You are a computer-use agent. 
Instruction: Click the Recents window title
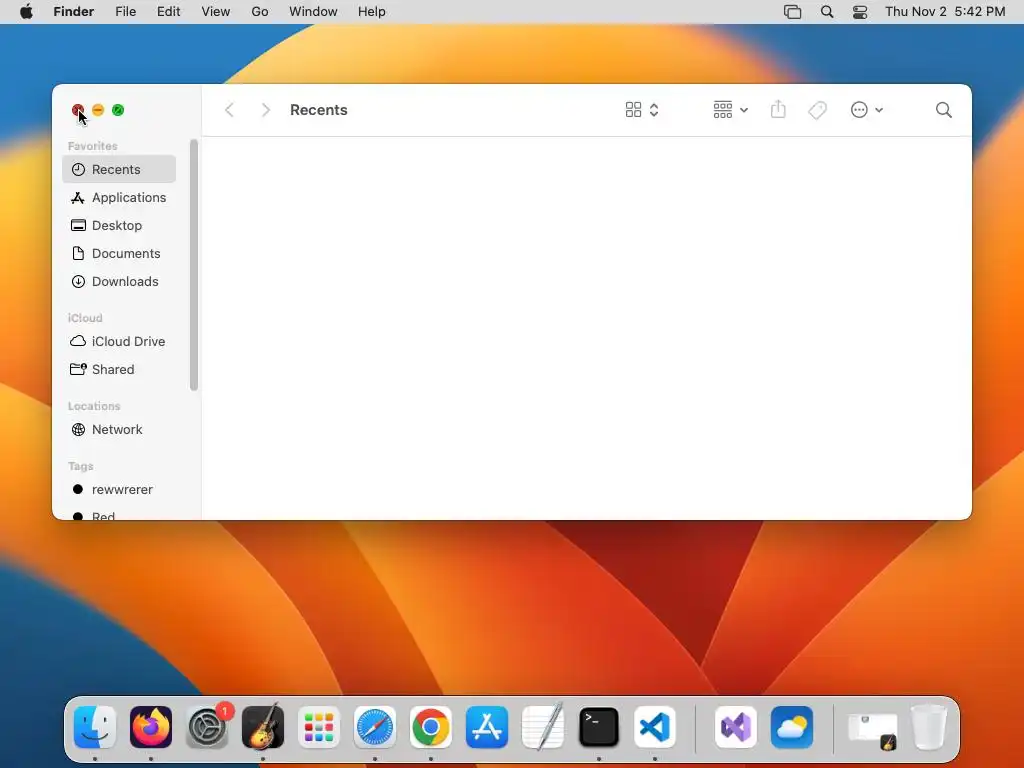click(x=319, y=110)
